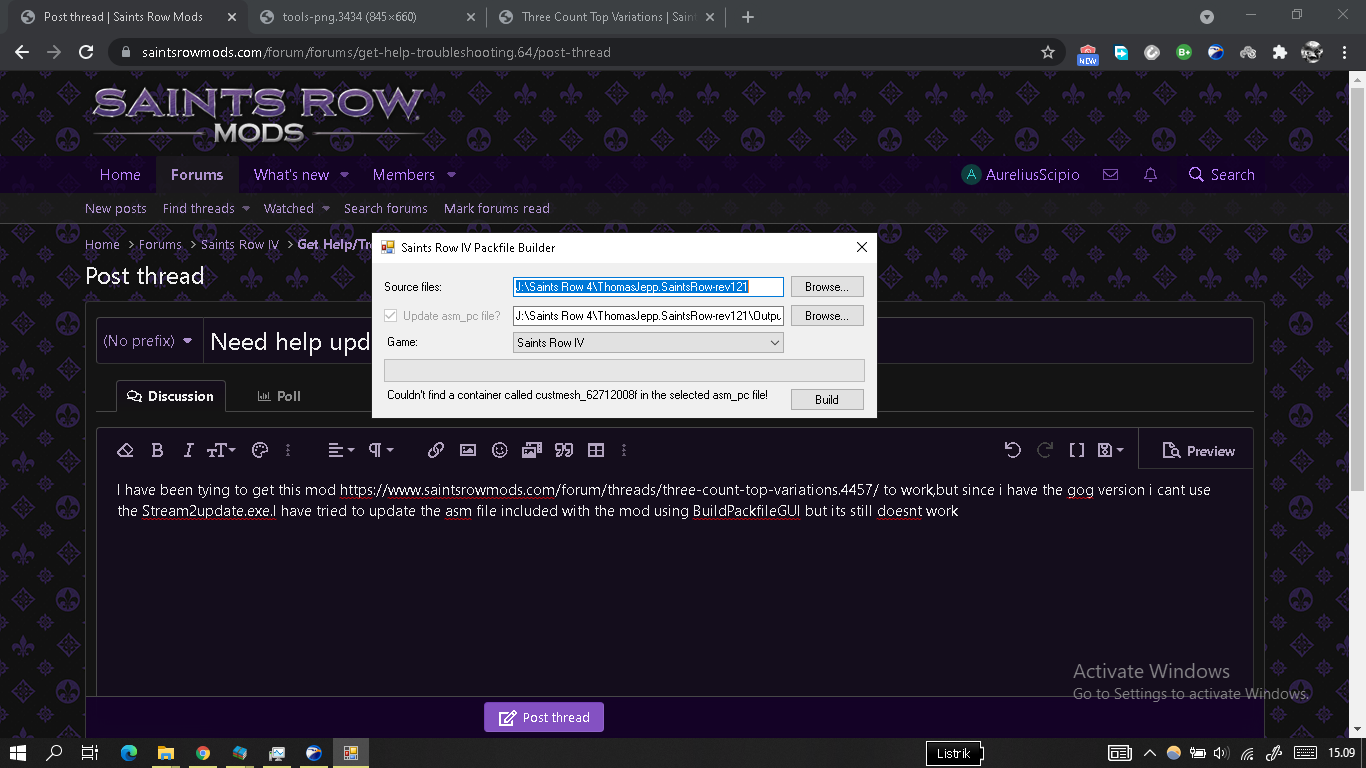Toggle BB code brackets mode
The width and height of the screenshot is (1366, 768).
1077,451
